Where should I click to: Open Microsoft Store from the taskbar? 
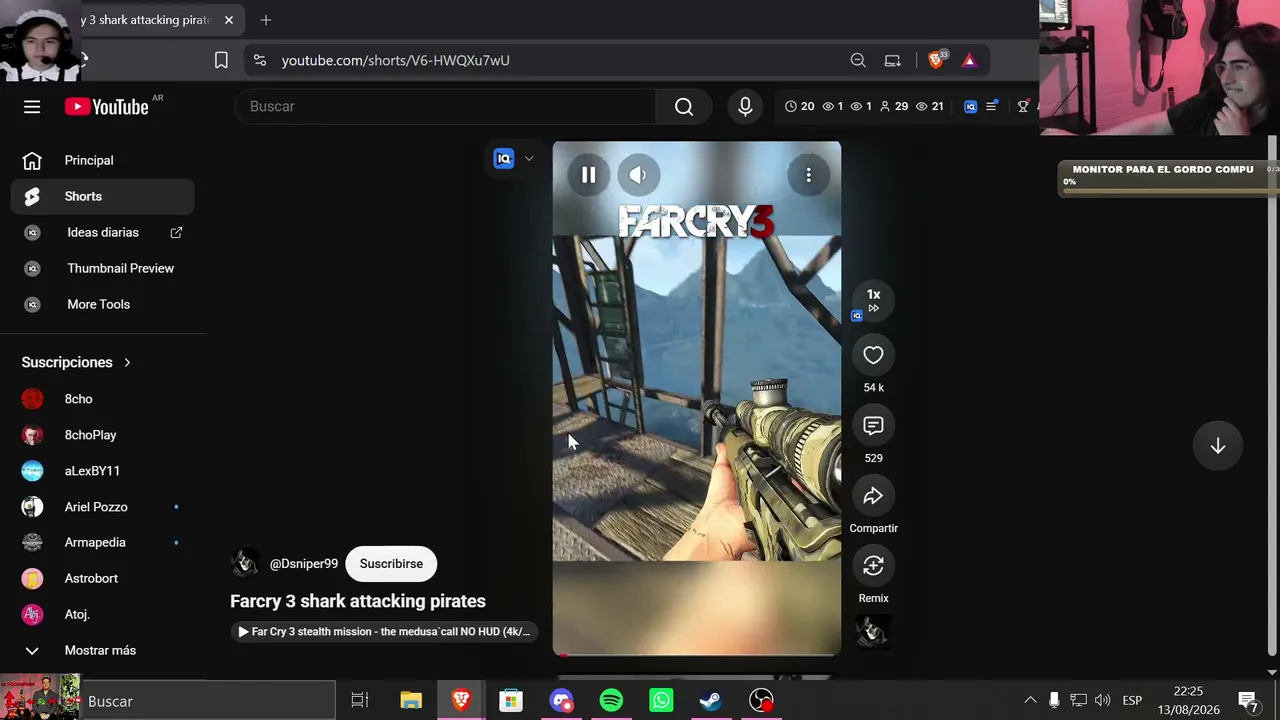(x=511, y=701)
